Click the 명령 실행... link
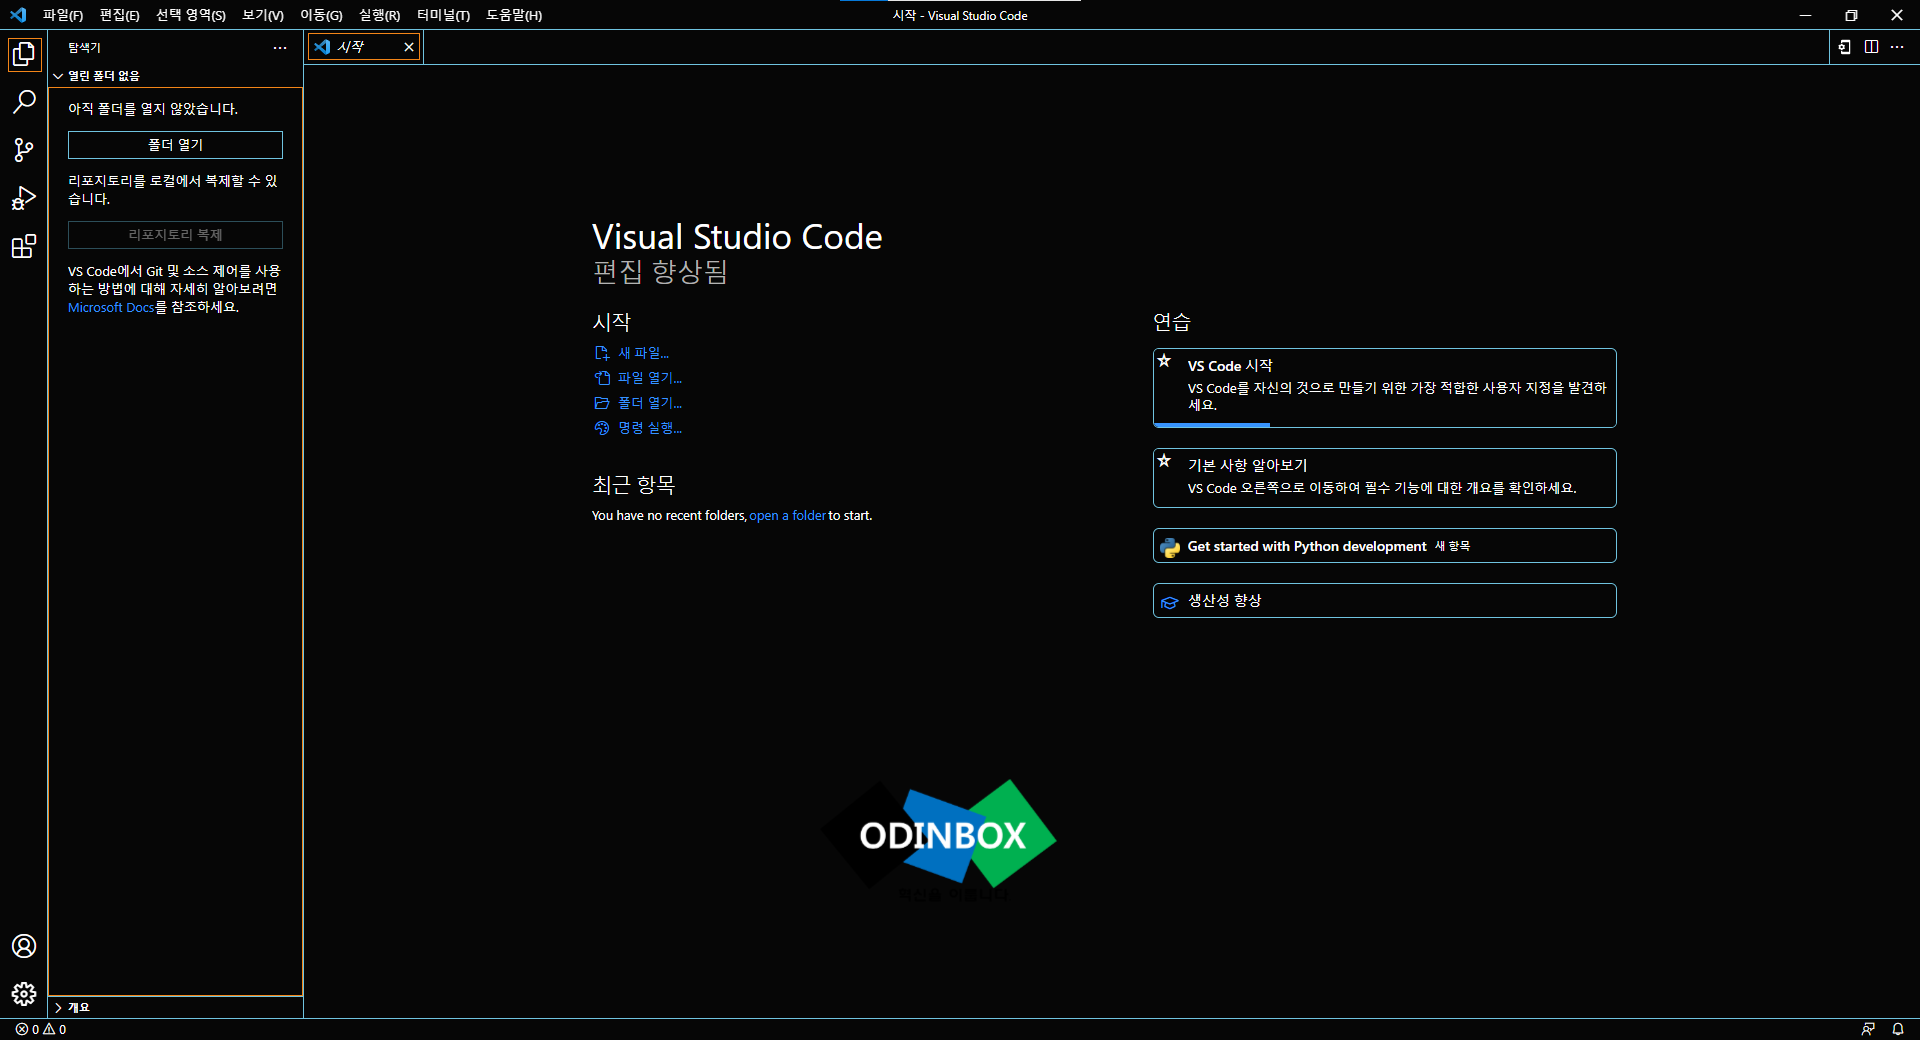Screen dimensions: 1920x1040 point(638,428)
